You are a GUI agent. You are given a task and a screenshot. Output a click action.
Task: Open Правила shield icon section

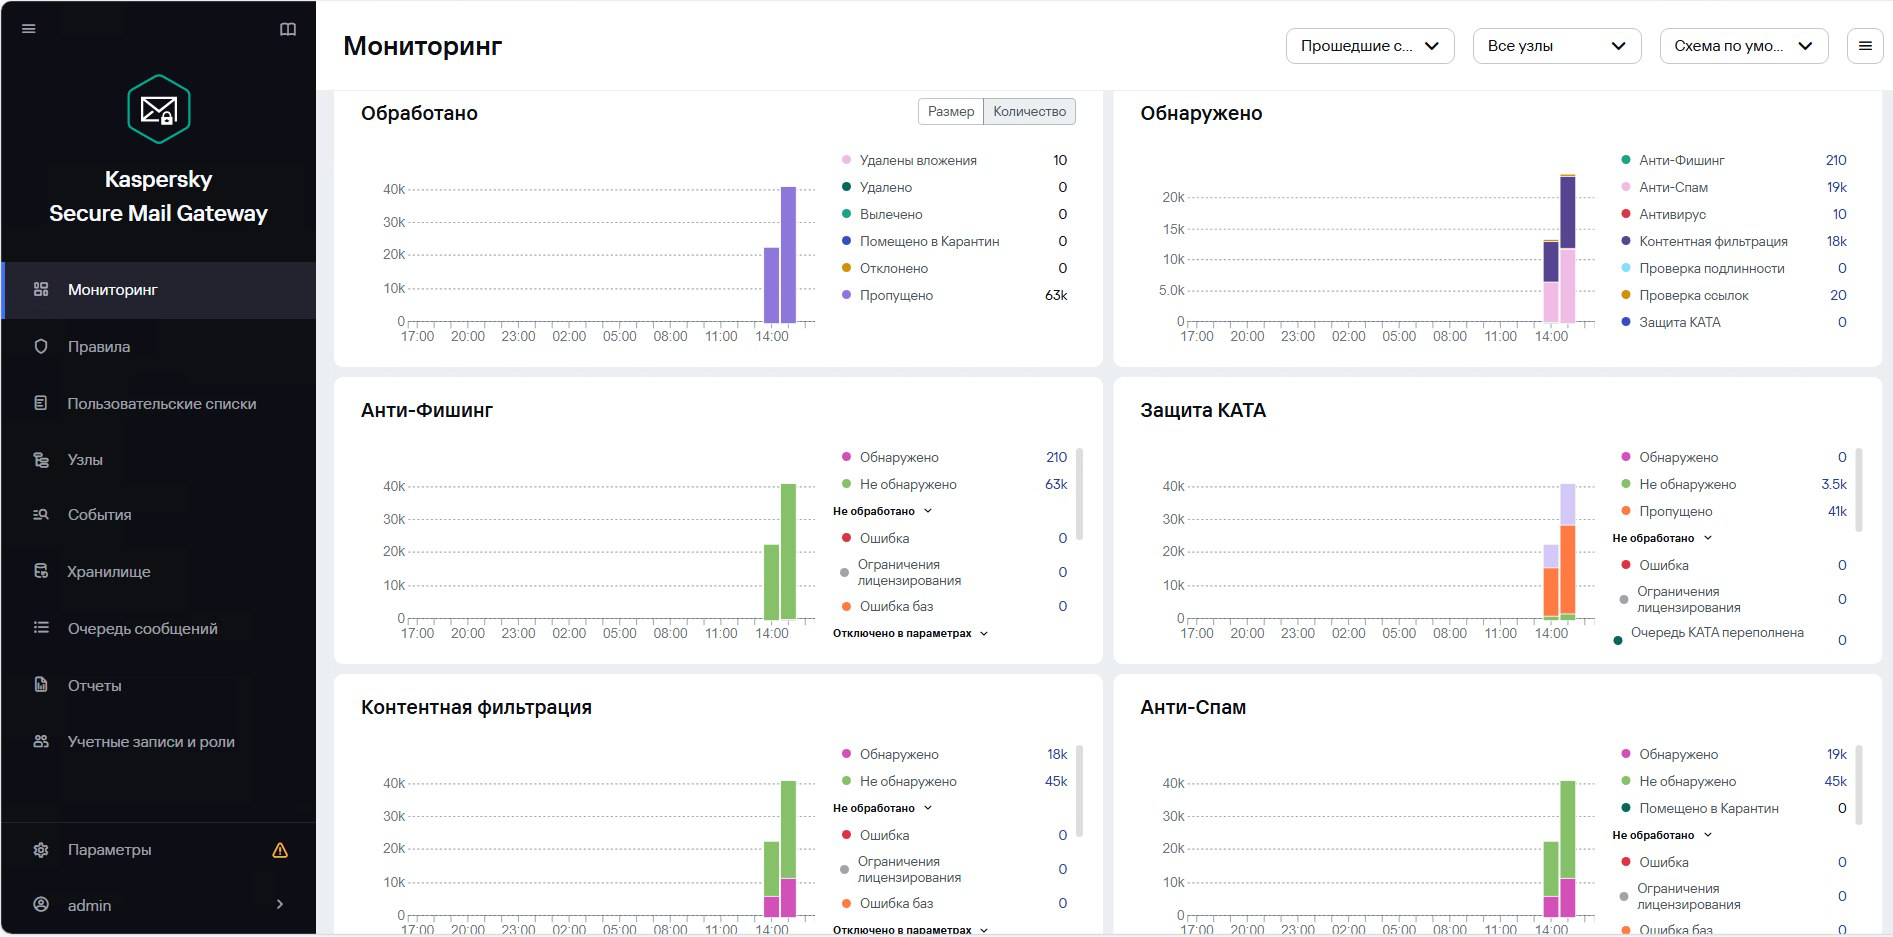point(41,347)
